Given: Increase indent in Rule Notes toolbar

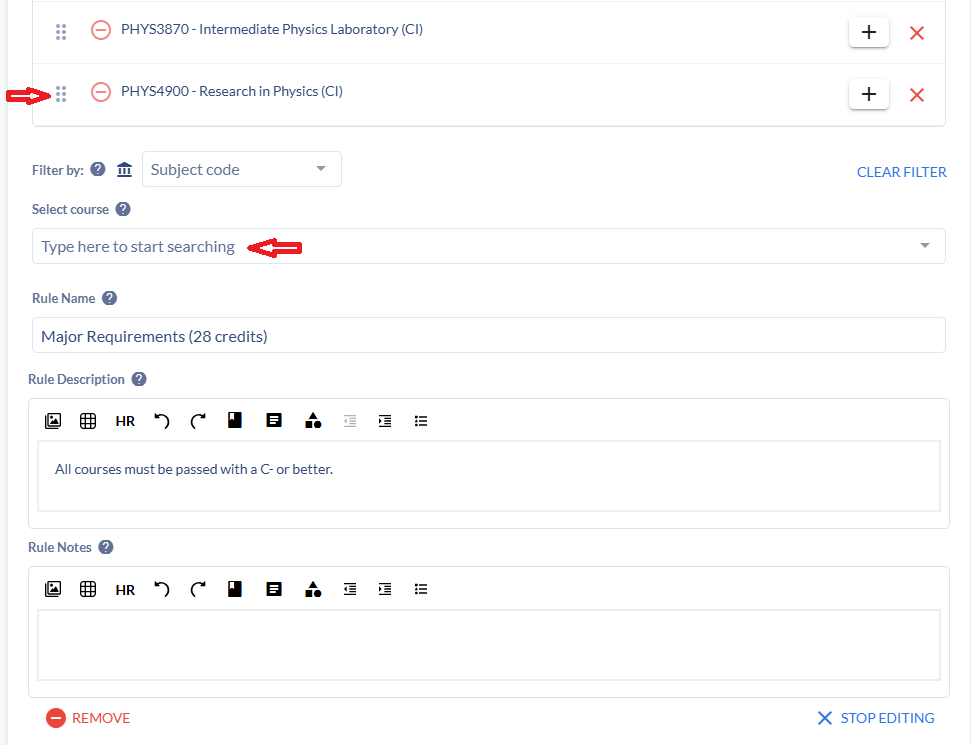Looking at the screenshot, I should tap(385, 589).
